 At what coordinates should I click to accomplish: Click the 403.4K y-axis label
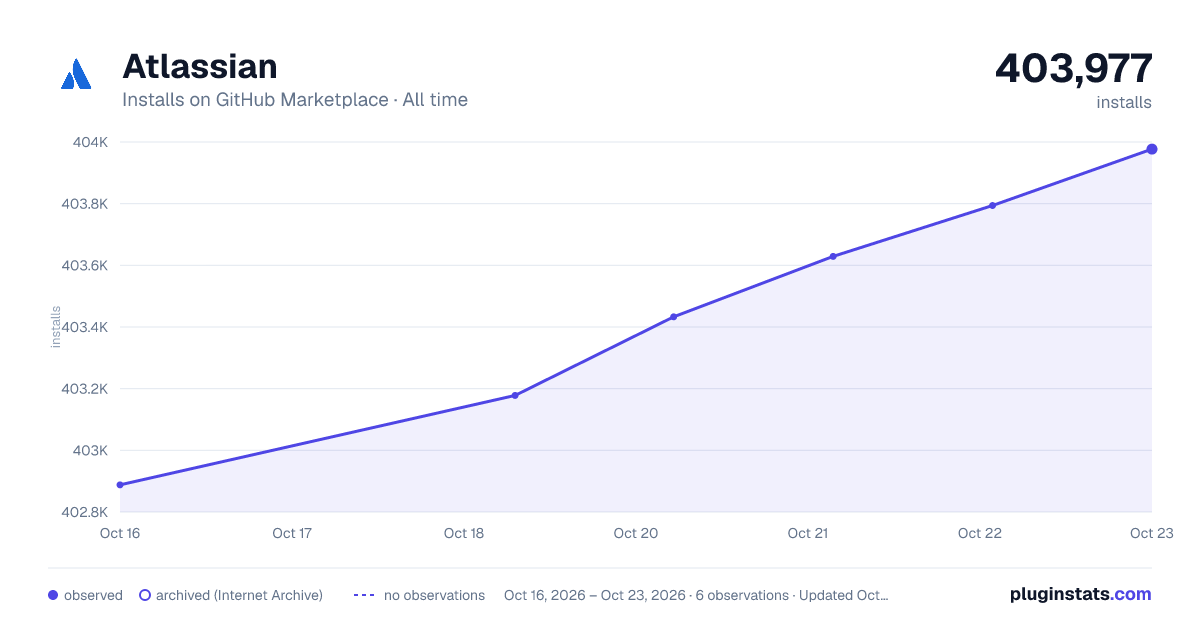click(84, 327)
